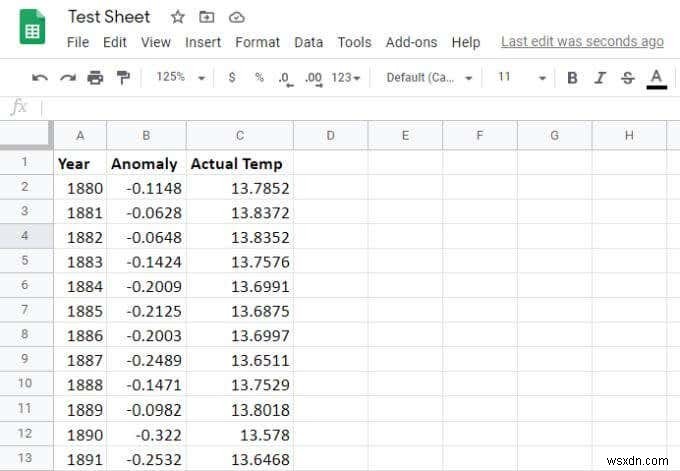Redo the last undone action

point(68,78)
